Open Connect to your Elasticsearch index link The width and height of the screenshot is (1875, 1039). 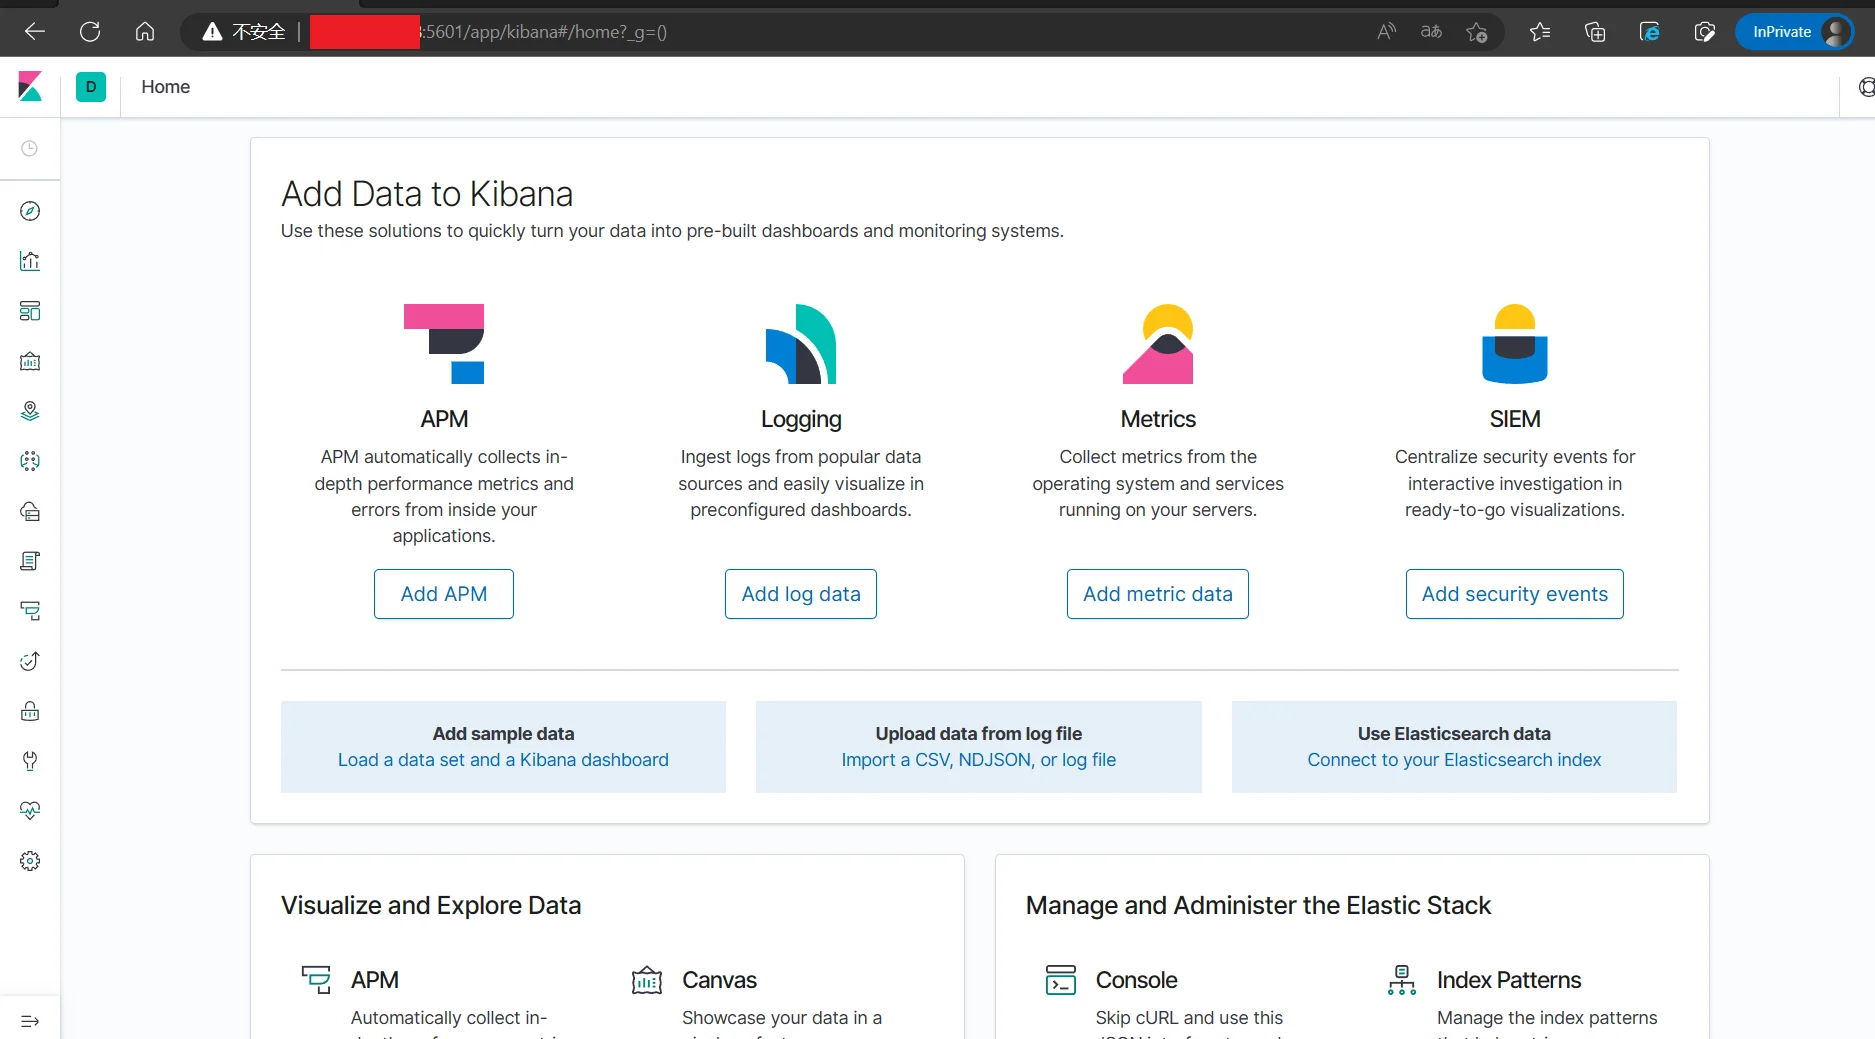[1454, 760]
